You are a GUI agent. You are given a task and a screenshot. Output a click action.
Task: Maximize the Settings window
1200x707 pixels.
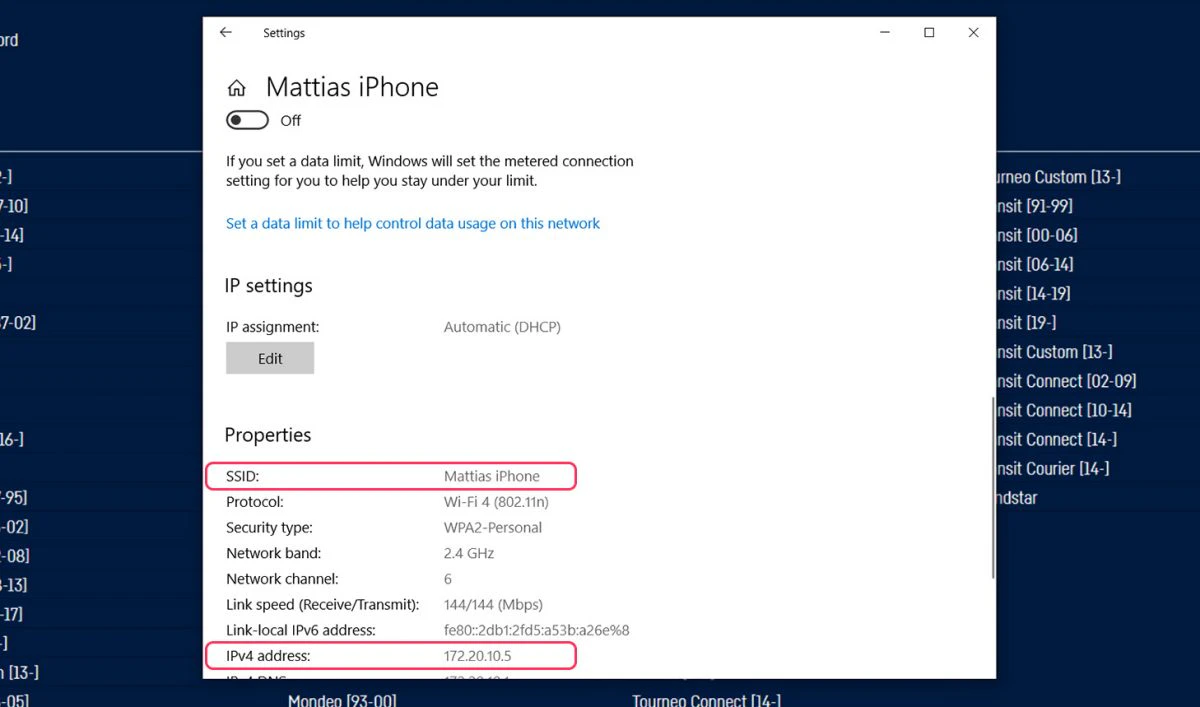929,33
